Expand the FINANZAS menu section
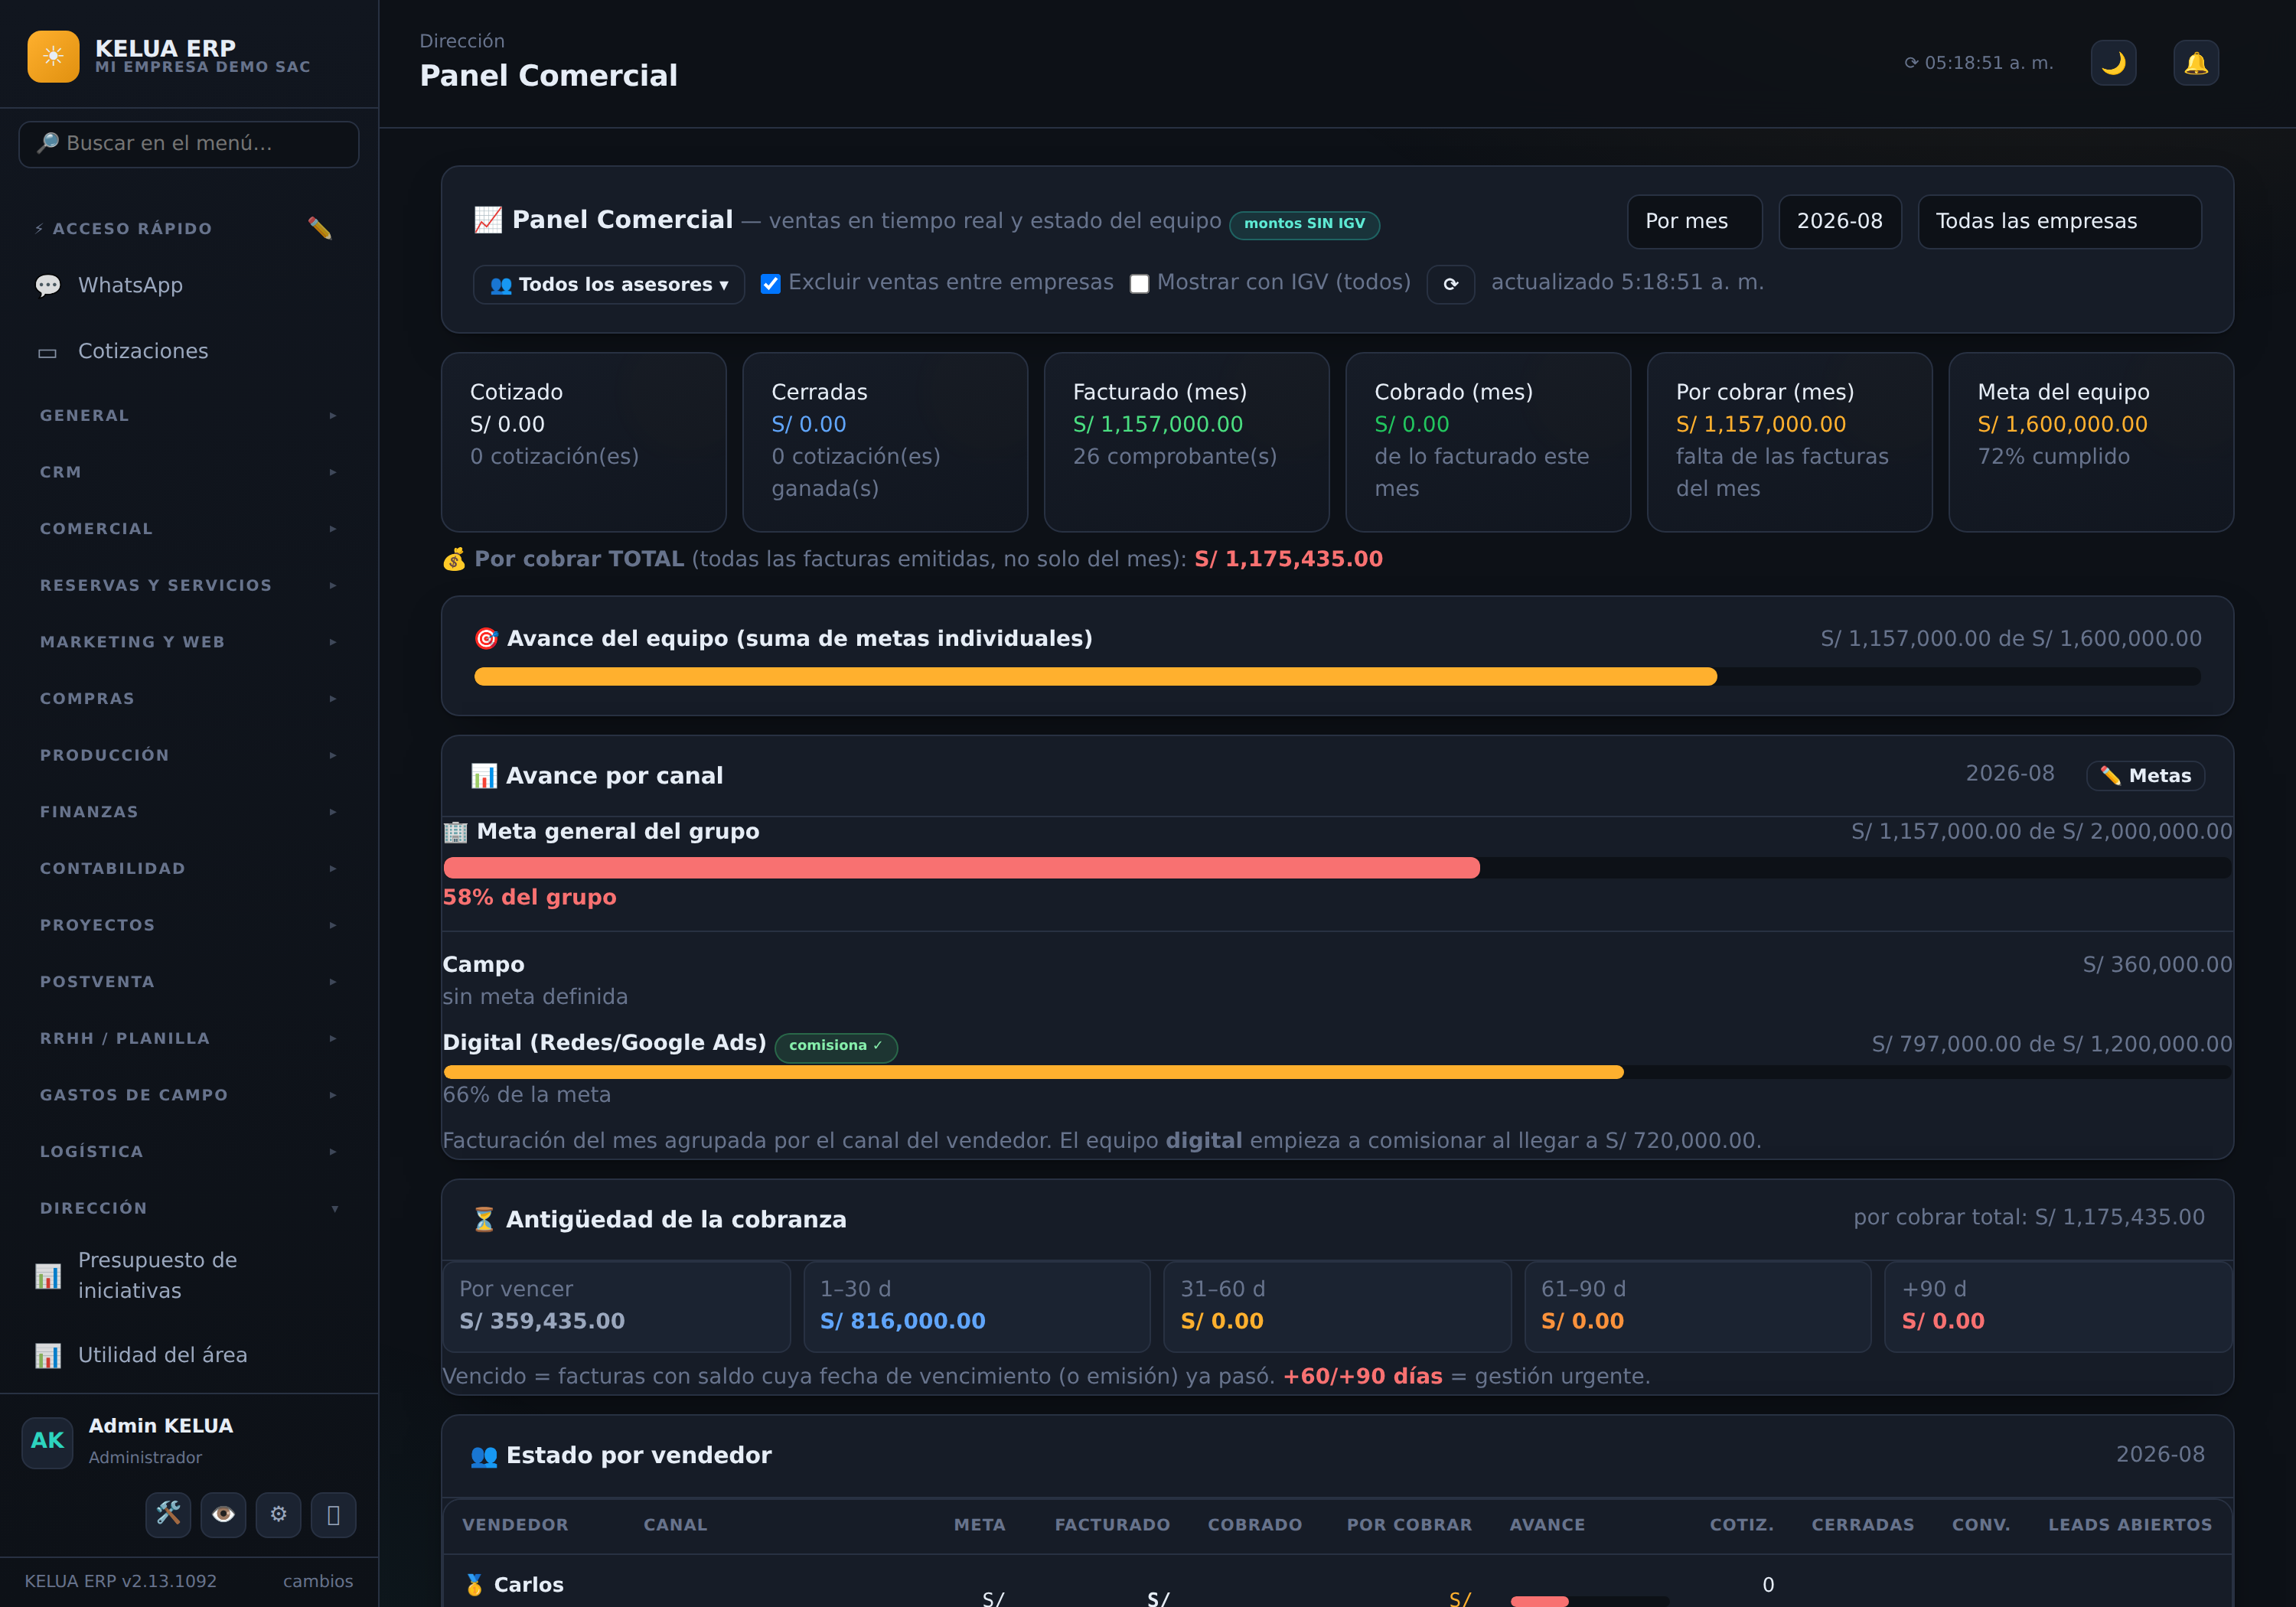The width and height of the screenshot is (2296, 1607). click(189, 812)
